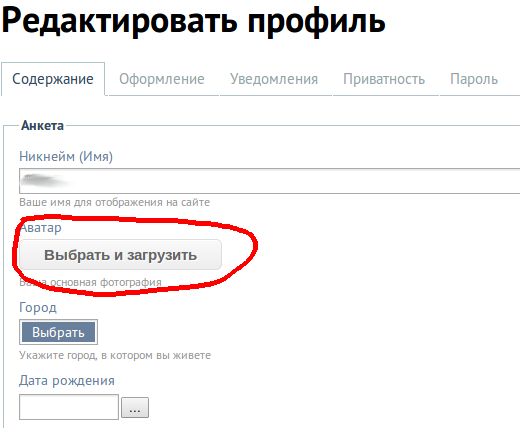Image resolution: width=520 pixels, height=428 pixels.
Task: Click the Редактировать профиль page heading
Action: tap(193, 21)
